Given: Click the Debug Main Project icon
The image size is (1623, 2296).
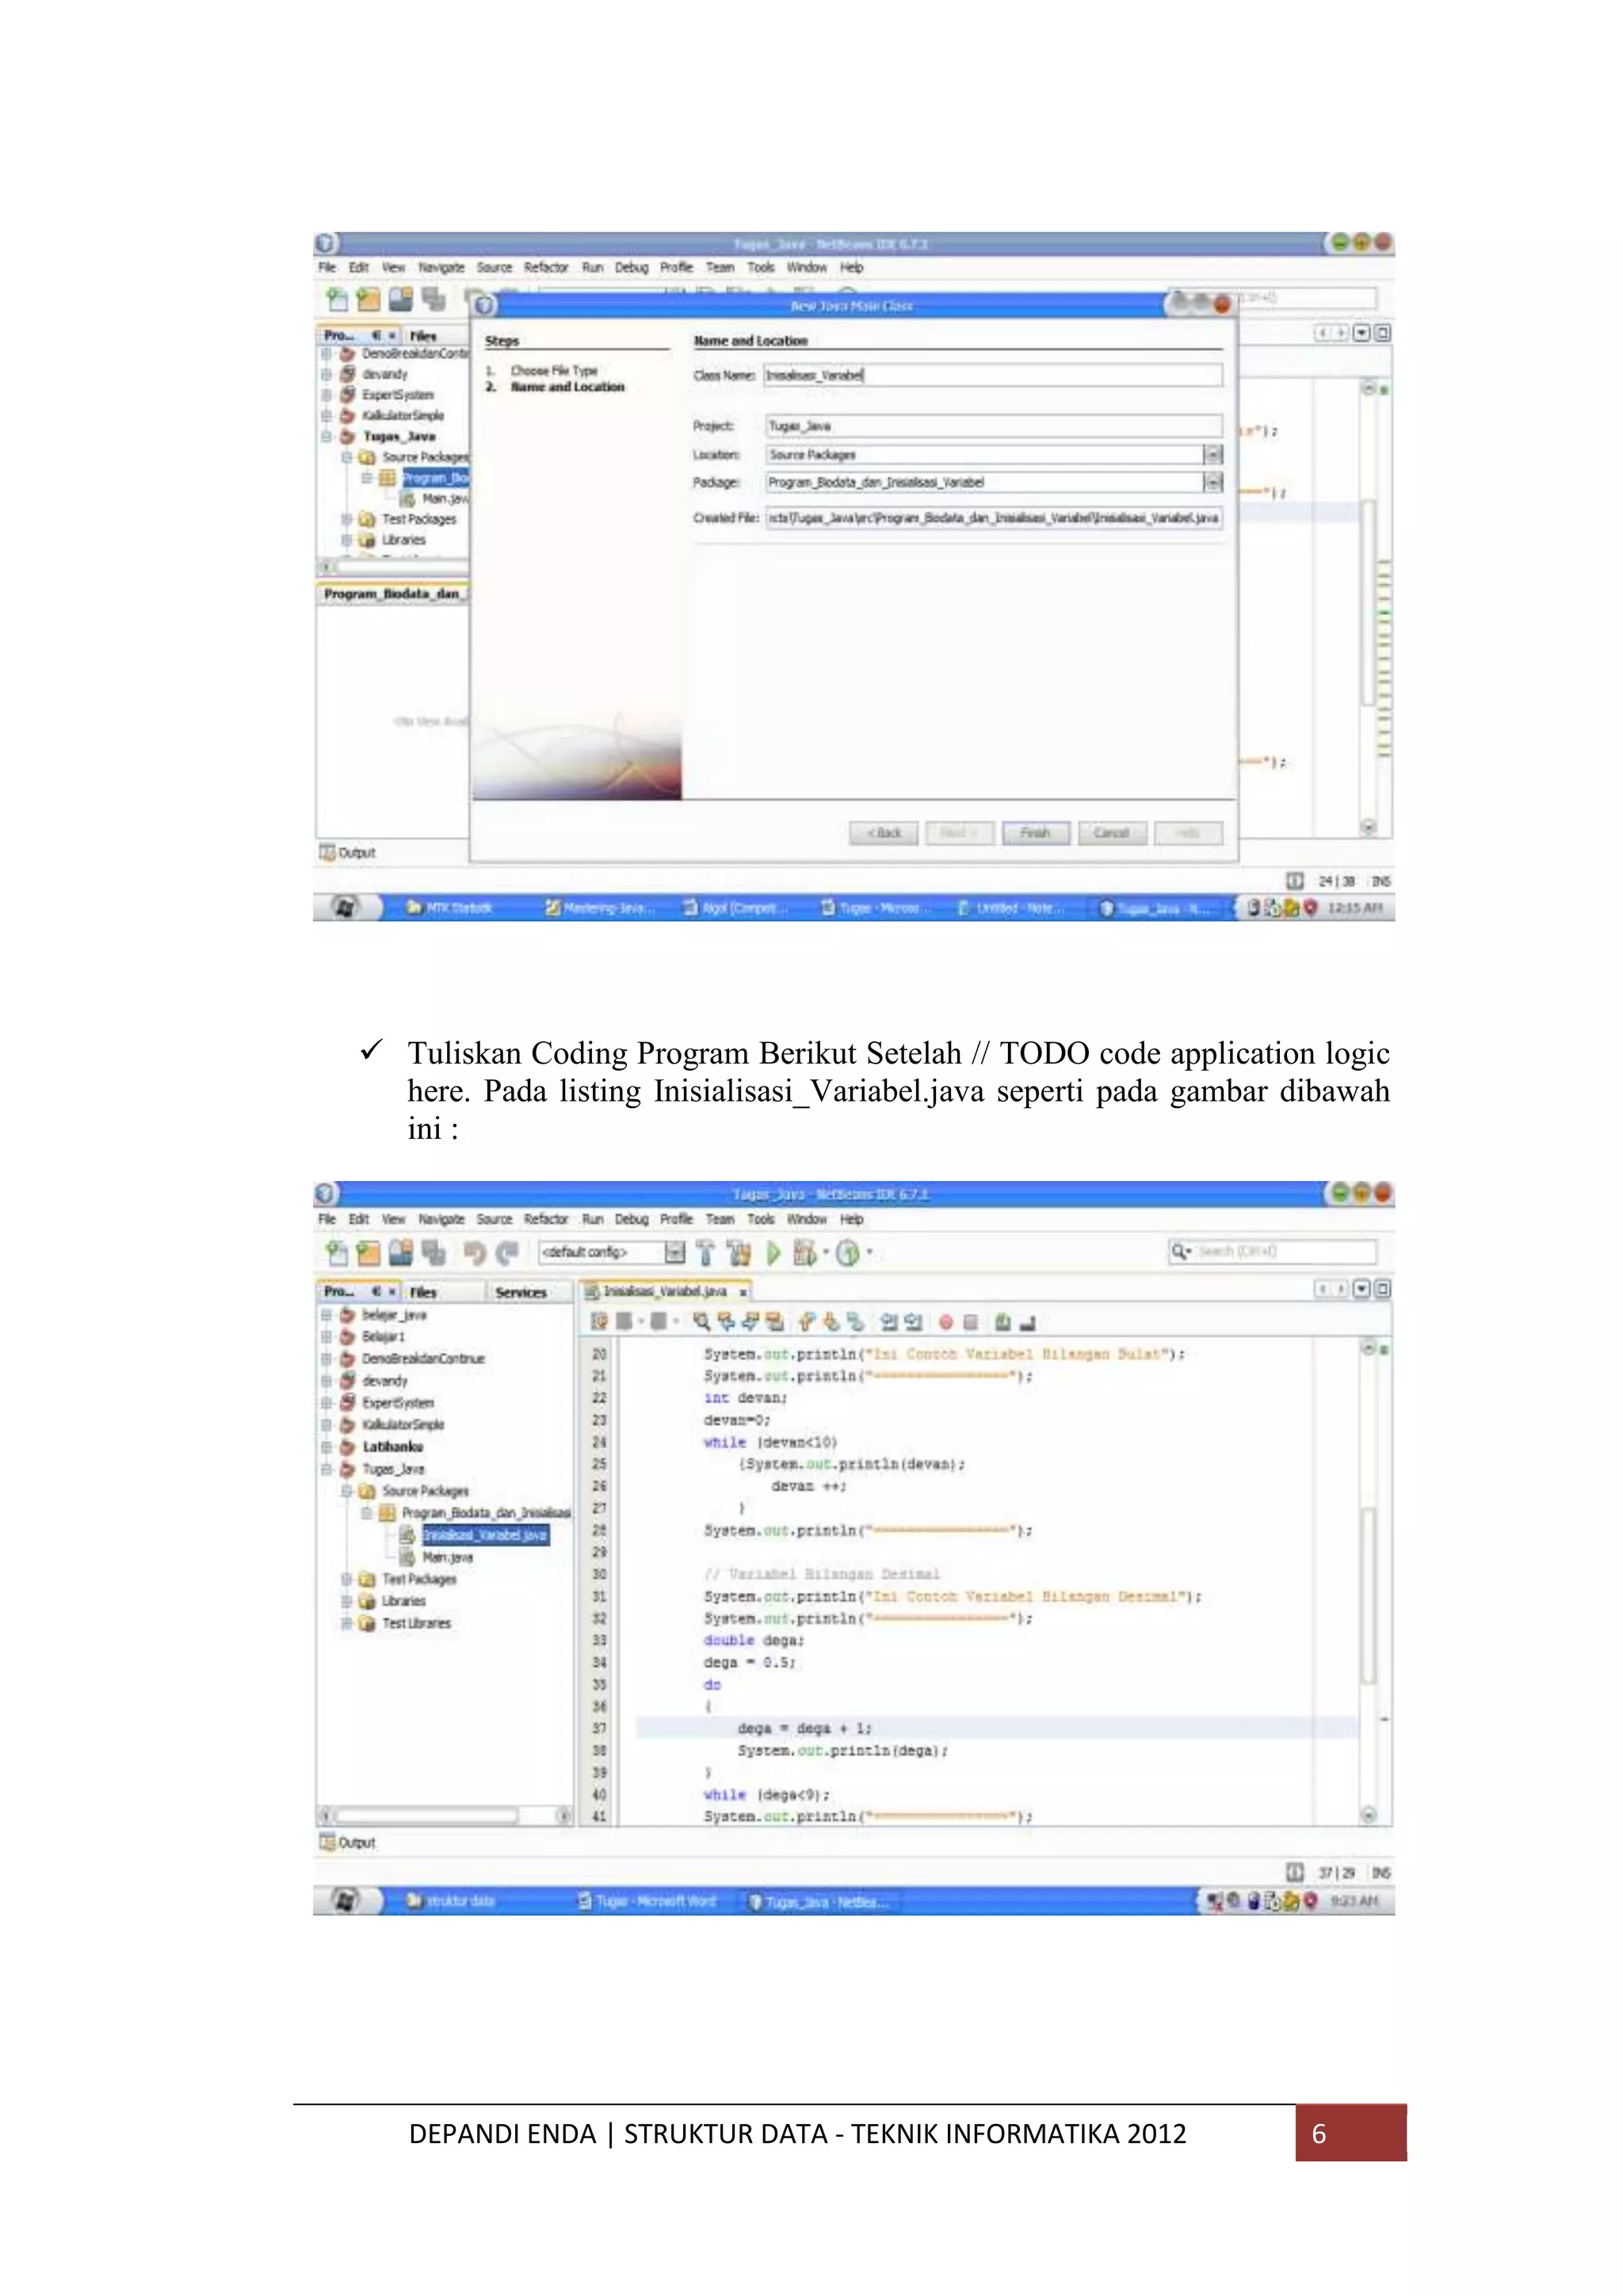Looking at the screenshot, I should 804,1252.
